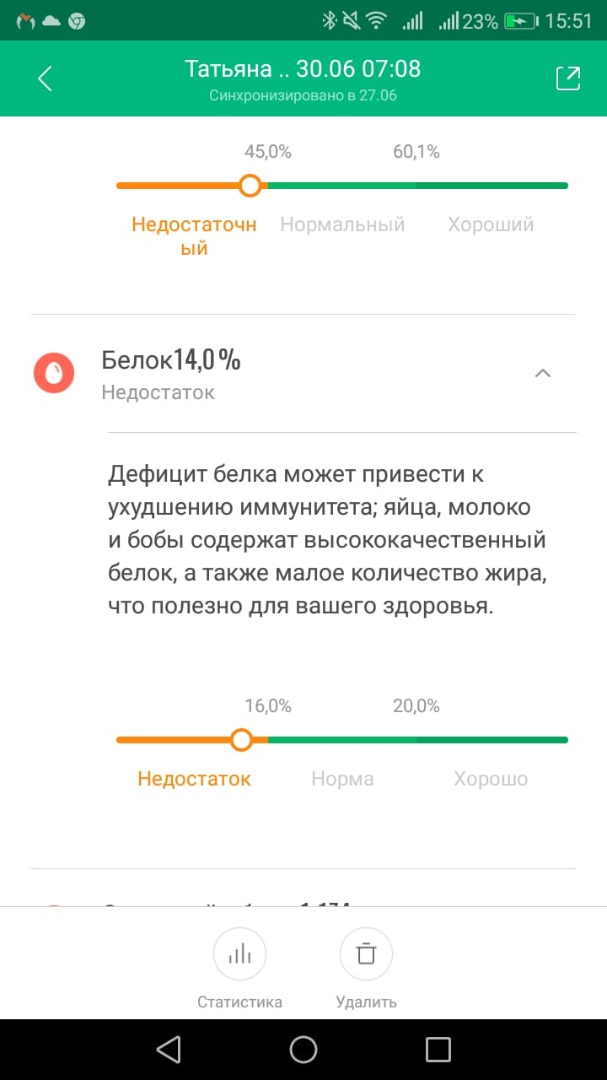Tap the Хороший label on upper scale
The width and height of the screenshot is (607, 1080).
click(491, 225)
